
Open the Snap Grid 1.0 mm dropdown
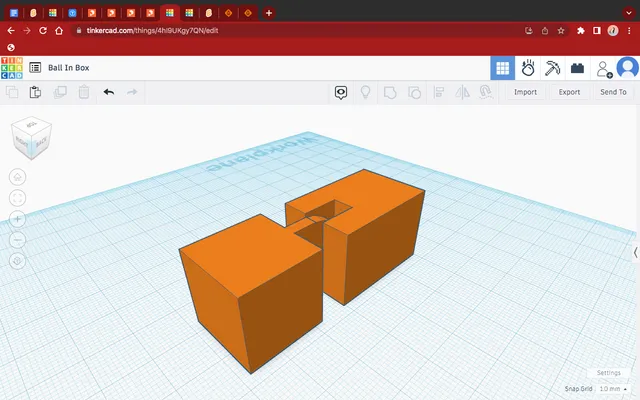pyautogui.click(x=613, y=389)
